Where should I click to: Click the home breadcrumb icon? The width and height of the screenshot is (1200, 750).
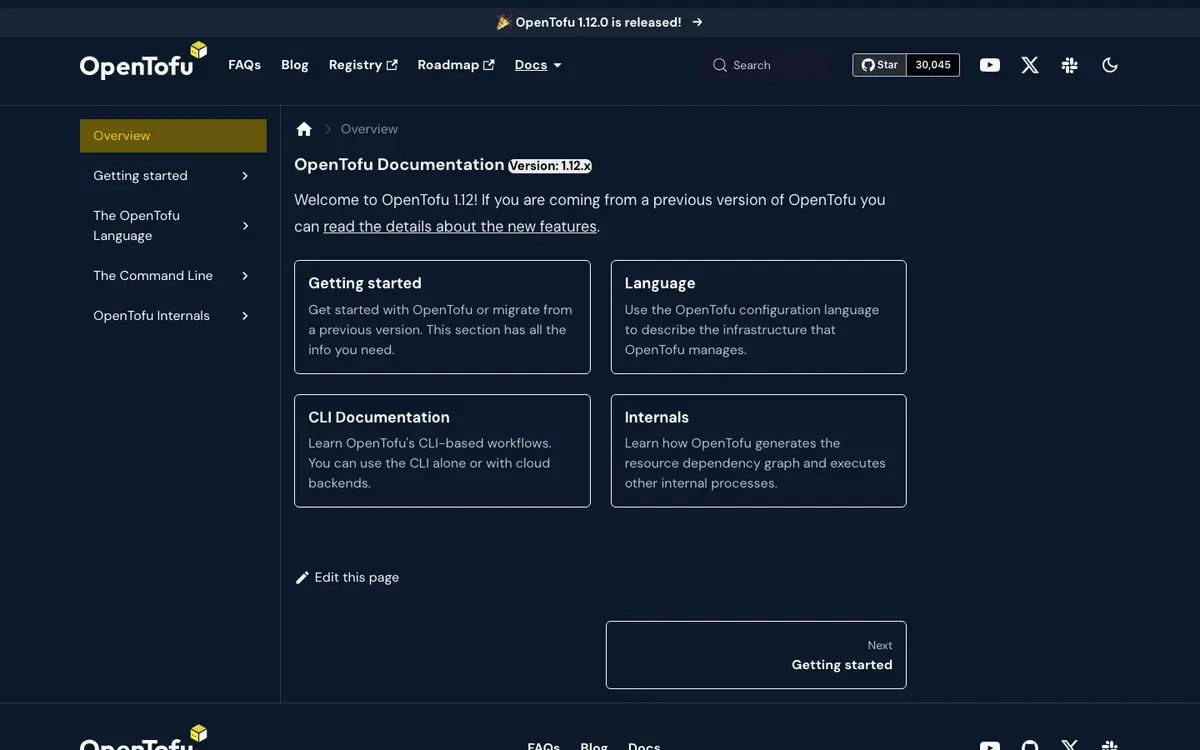(x=304, y=129)
